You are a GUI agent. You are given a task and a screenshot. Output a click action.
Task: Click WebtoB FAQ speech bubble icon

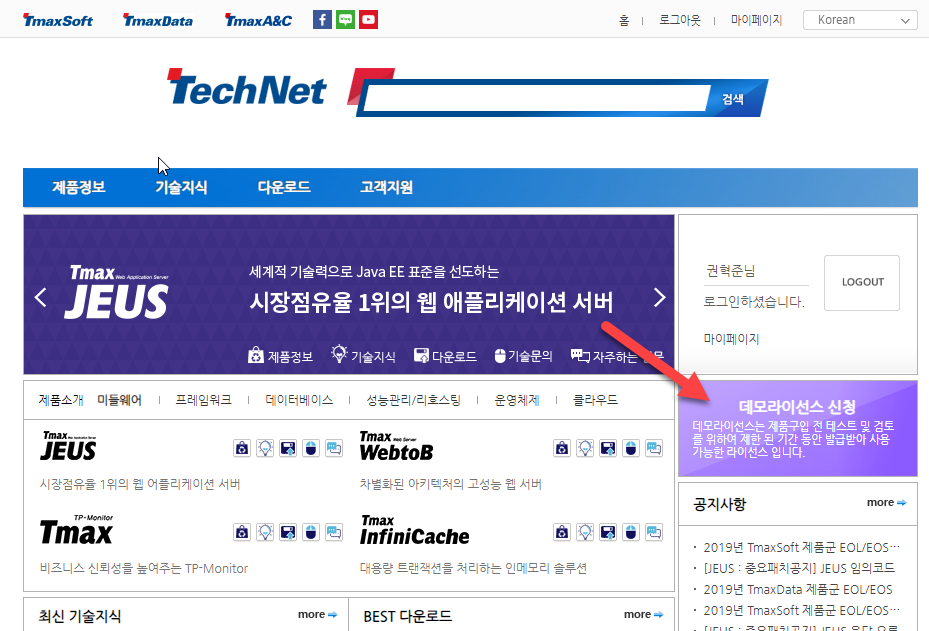pos(654,448)
